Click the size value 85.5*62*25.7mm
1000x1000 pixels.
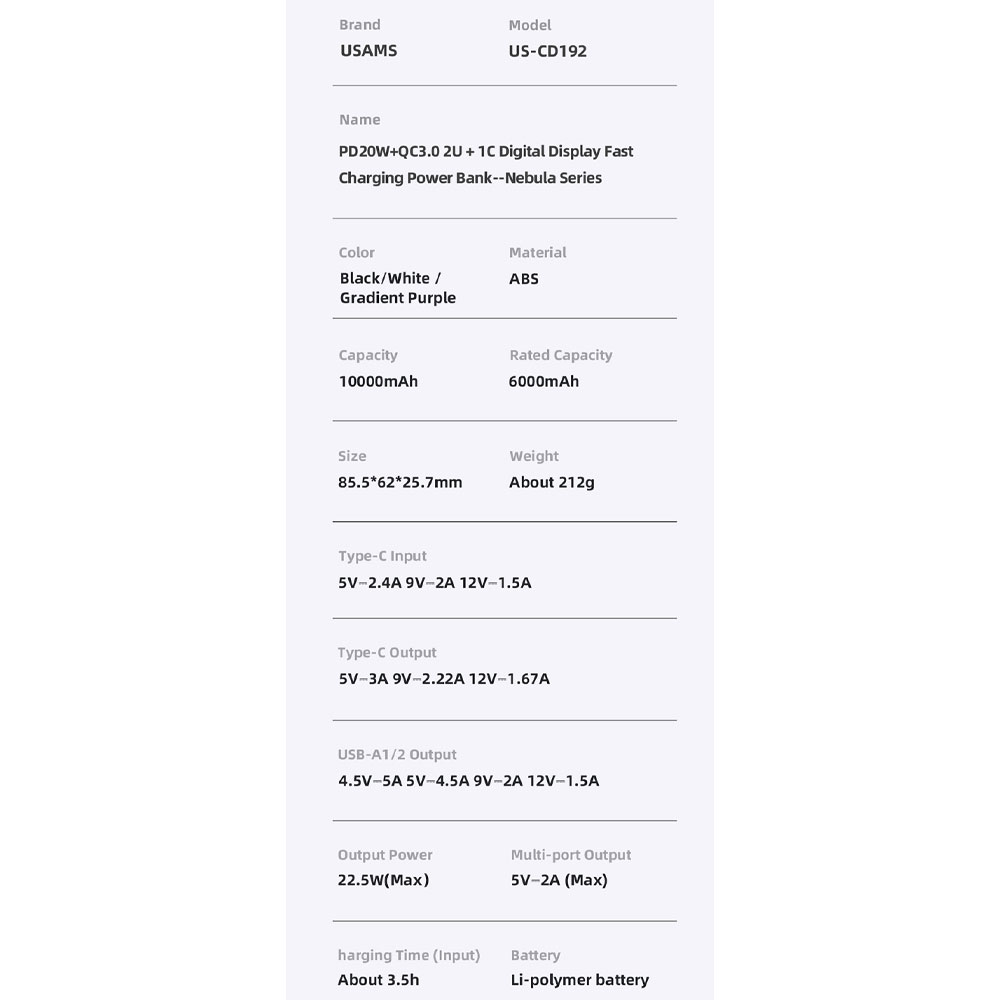pyautogui.click(x=400, y=482)
